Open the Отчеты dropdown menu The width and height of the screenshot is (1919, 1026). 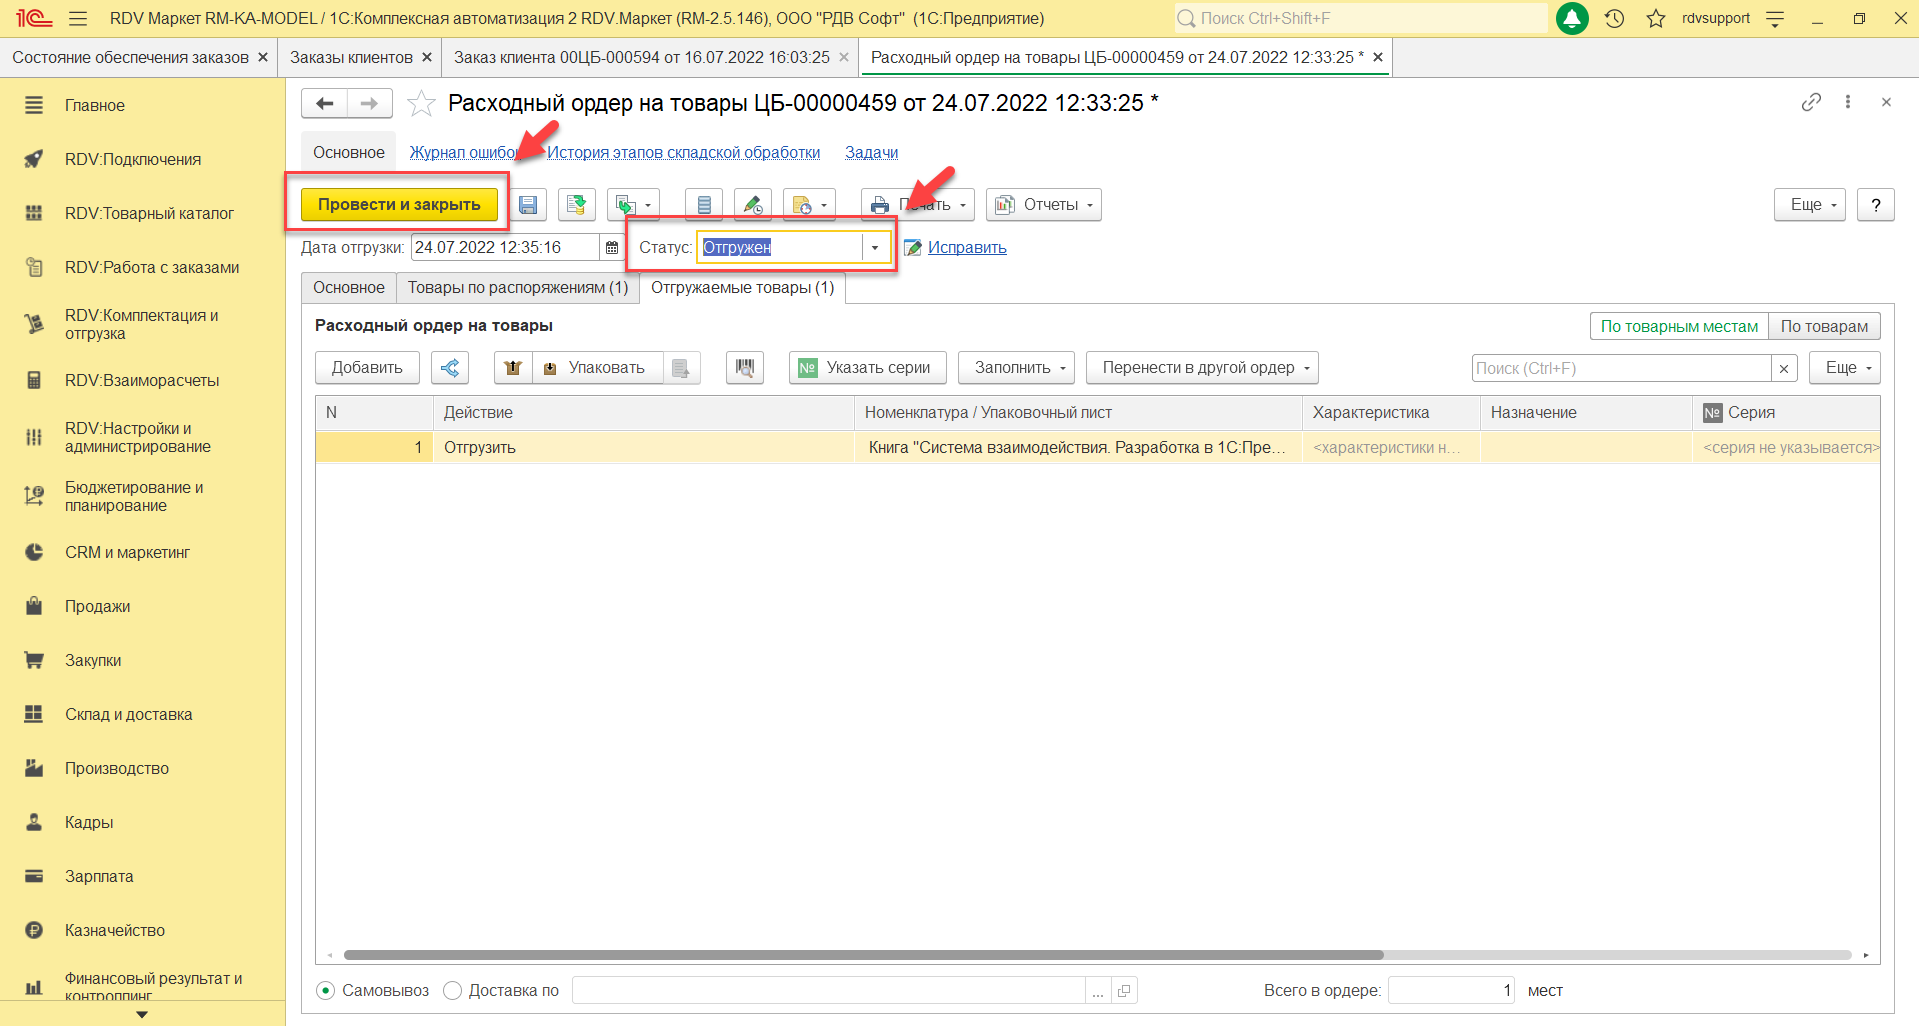pos(1044,205)
